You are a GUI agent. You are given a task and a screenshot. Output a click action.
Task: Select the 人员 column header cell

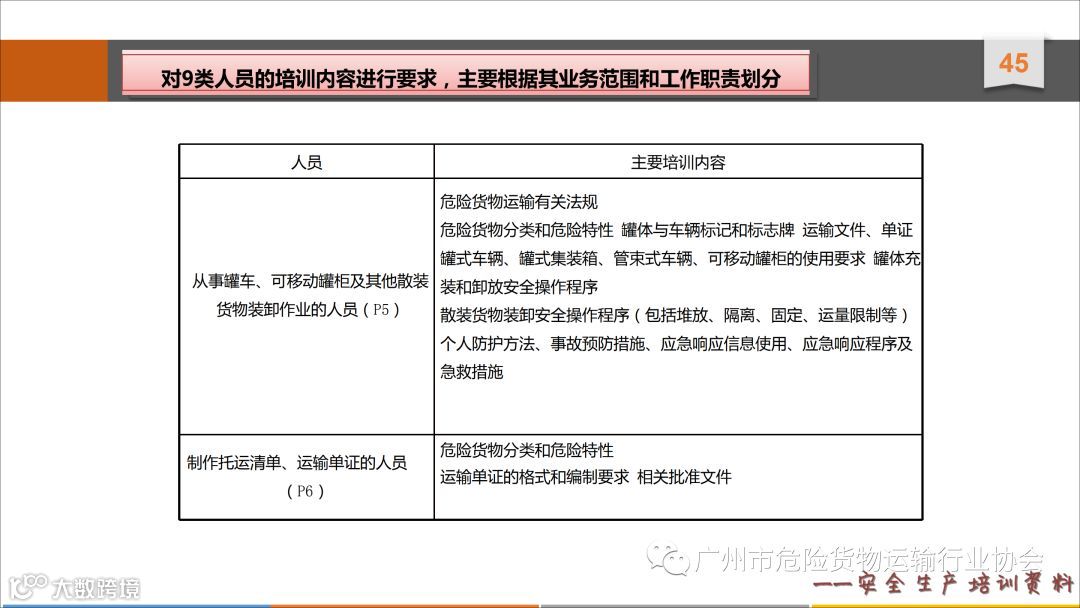[x=307, y=162]
